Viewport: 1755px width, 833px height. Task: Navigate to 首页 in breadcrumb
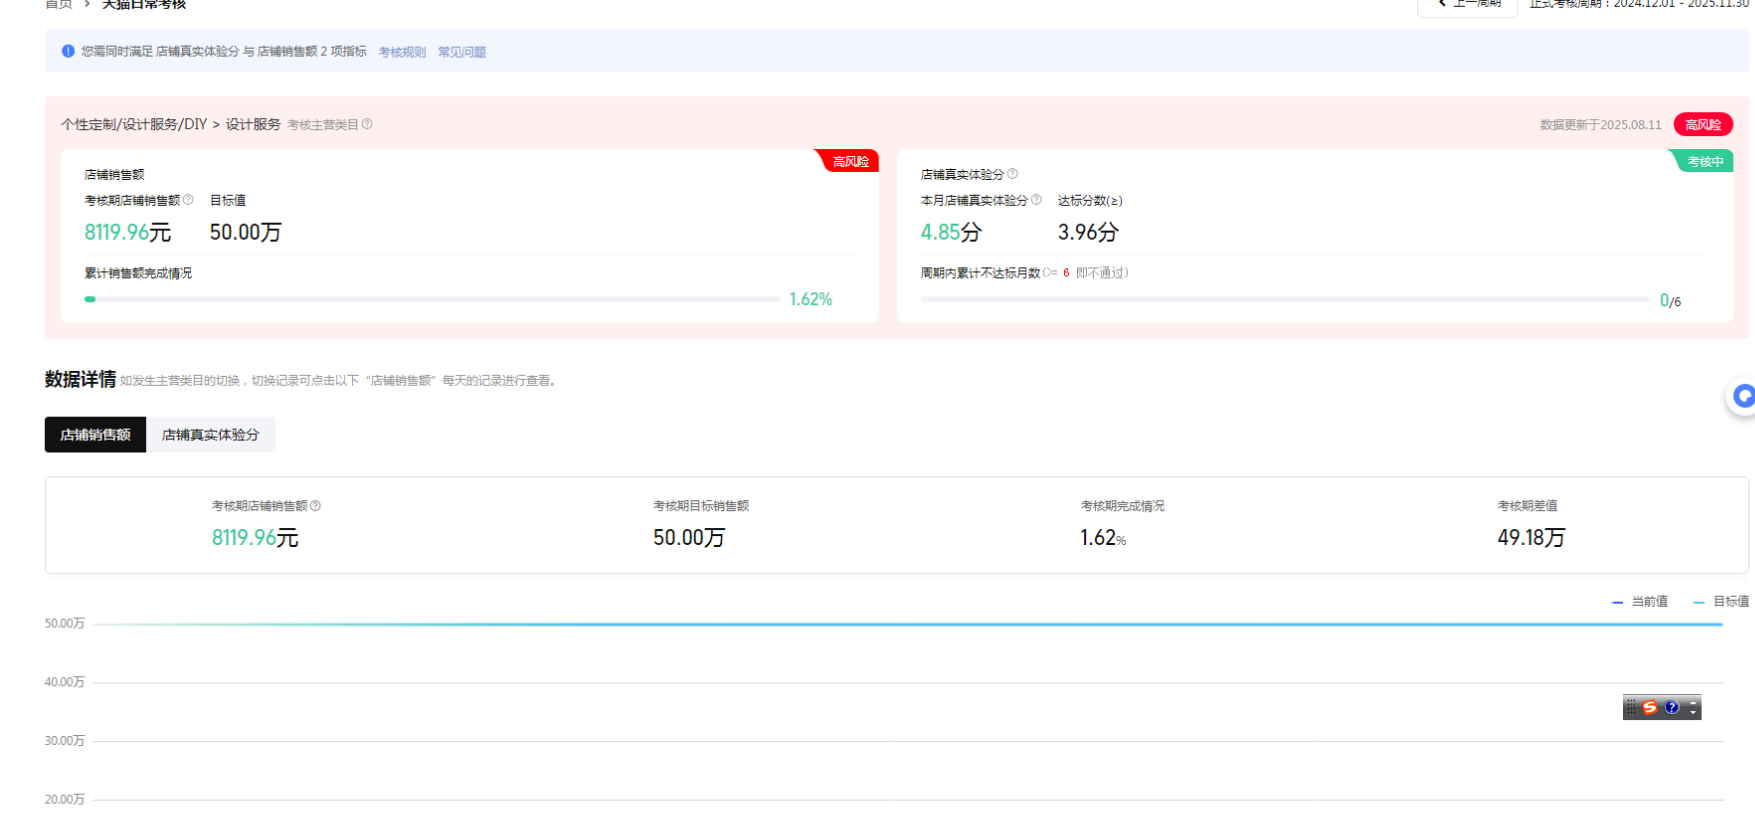click(59, 5)
